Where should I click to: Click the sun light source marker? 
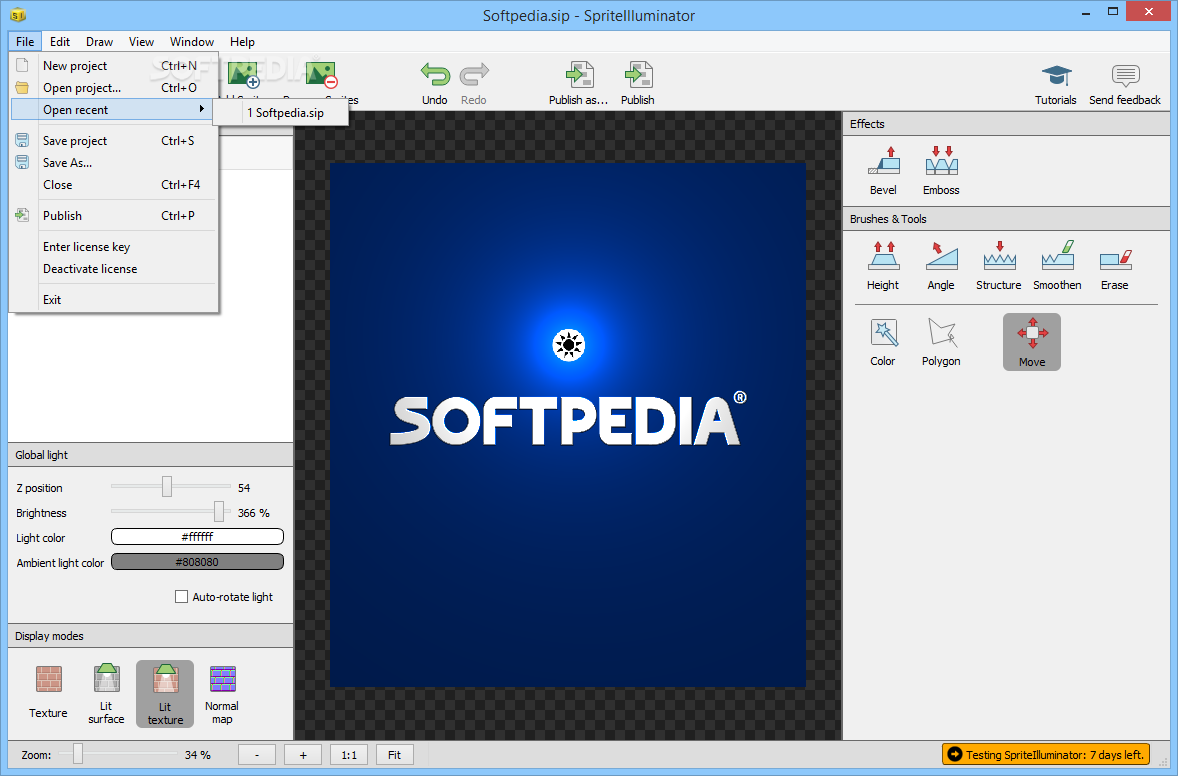tap(569, 345)
